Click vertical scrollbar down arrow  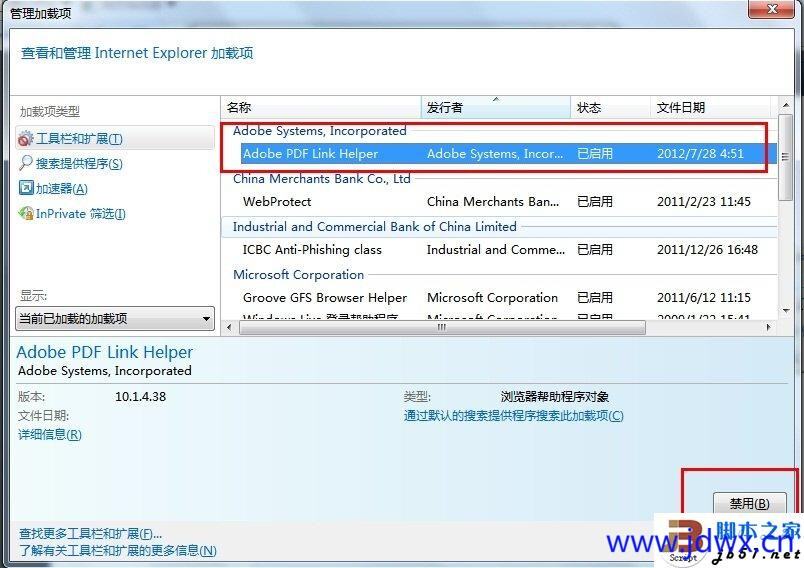click(x=786, y=311)
